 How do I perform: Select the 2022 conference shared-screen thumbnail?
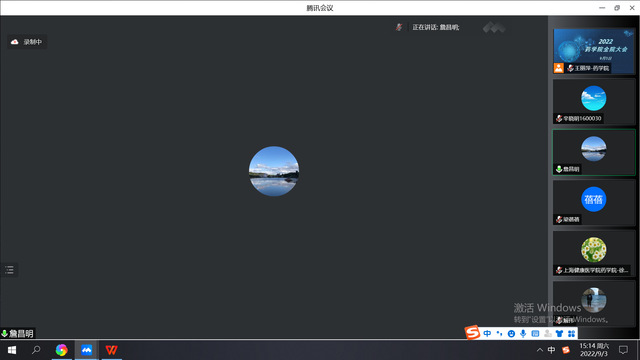[x=594, y=51]
